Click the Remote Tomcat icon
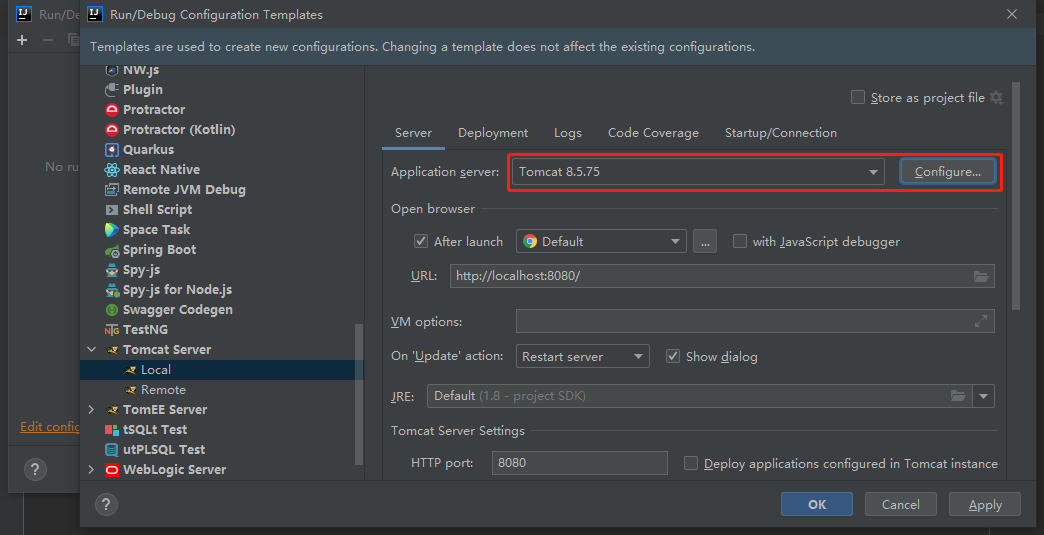 [130, 390]
